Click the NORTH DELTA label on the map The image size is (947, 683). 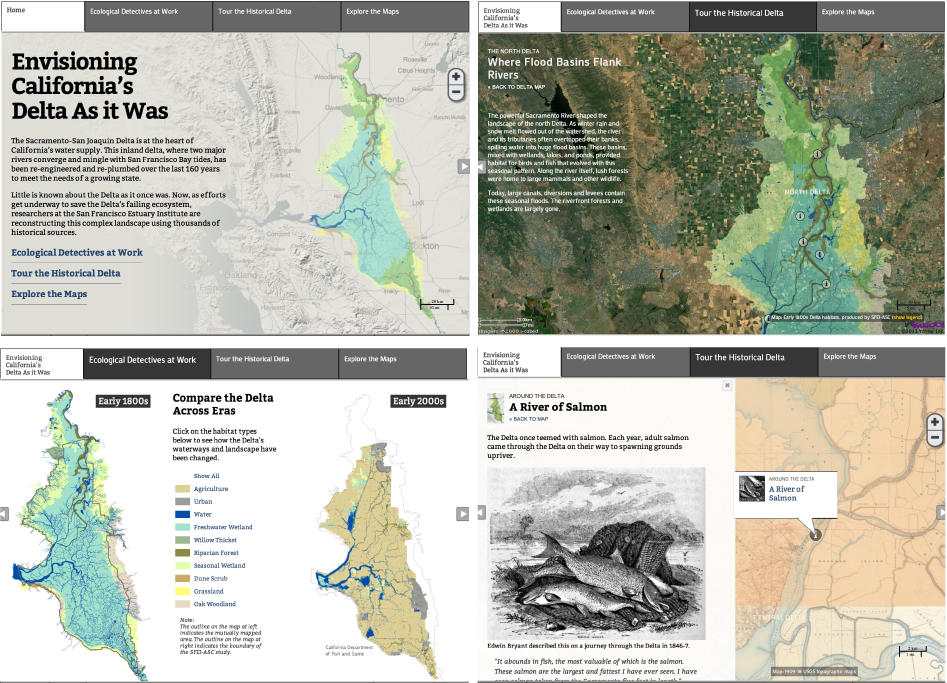(x=807, y=192)
